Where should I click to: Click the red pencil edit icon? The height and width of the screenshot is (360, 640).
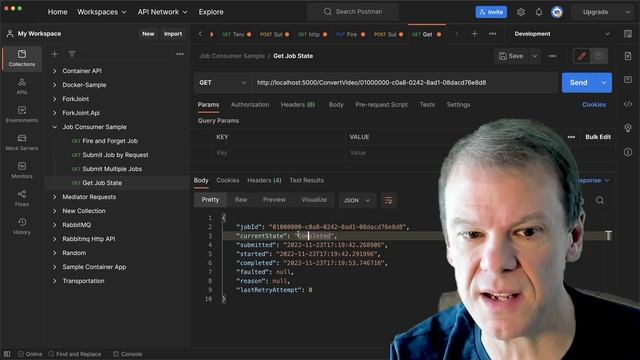coord(582,56)
